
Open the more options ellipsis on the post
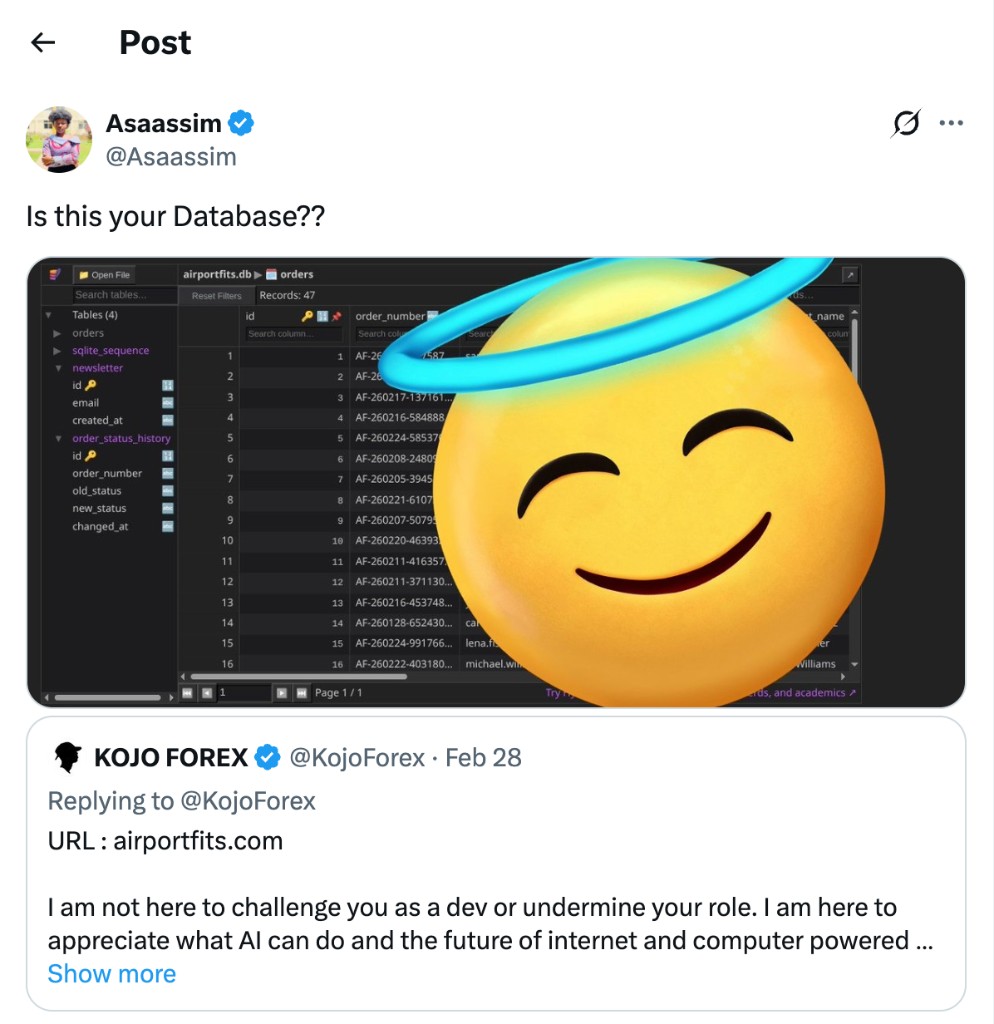tap(952, 122)
